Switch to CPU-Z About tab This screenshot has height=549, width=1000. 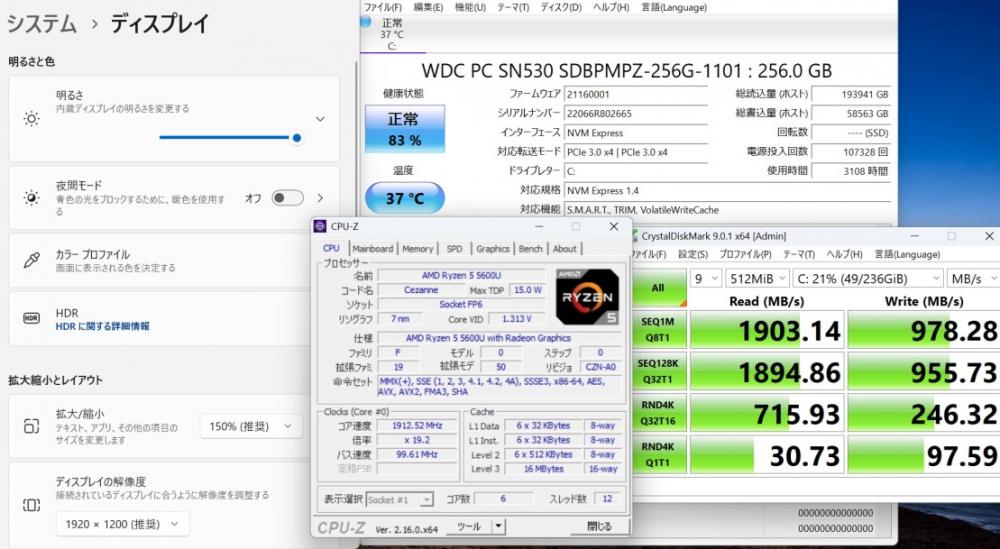click(564, 249)
